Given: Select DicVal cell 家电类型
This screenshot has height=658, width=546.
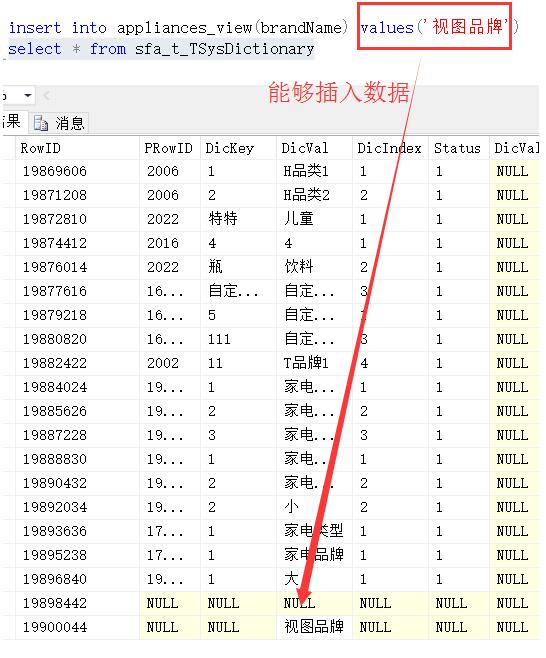Looking at the screenshot, I should (313, 531).
